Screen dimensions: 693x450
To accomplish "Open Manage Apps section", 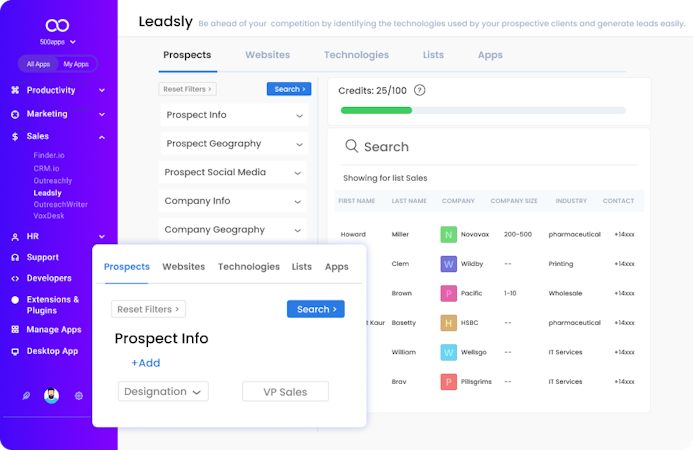I will [54, 329].
